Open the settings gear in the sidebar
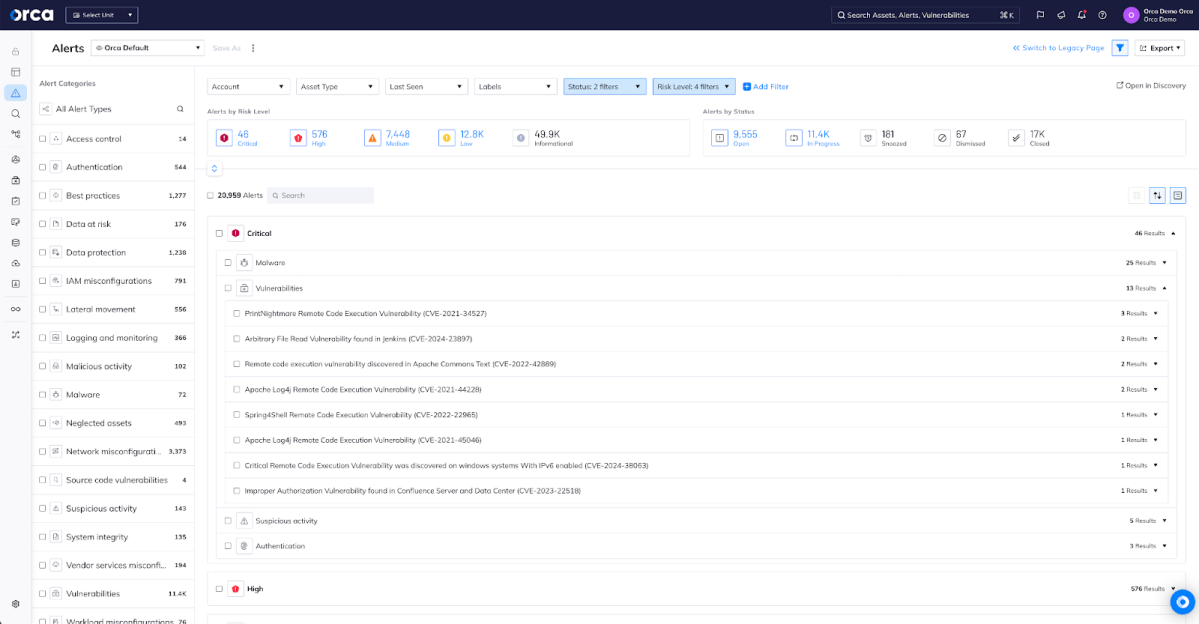This screenshot has width=1199, height=624. pyautogui.click(x=15, y=603)
